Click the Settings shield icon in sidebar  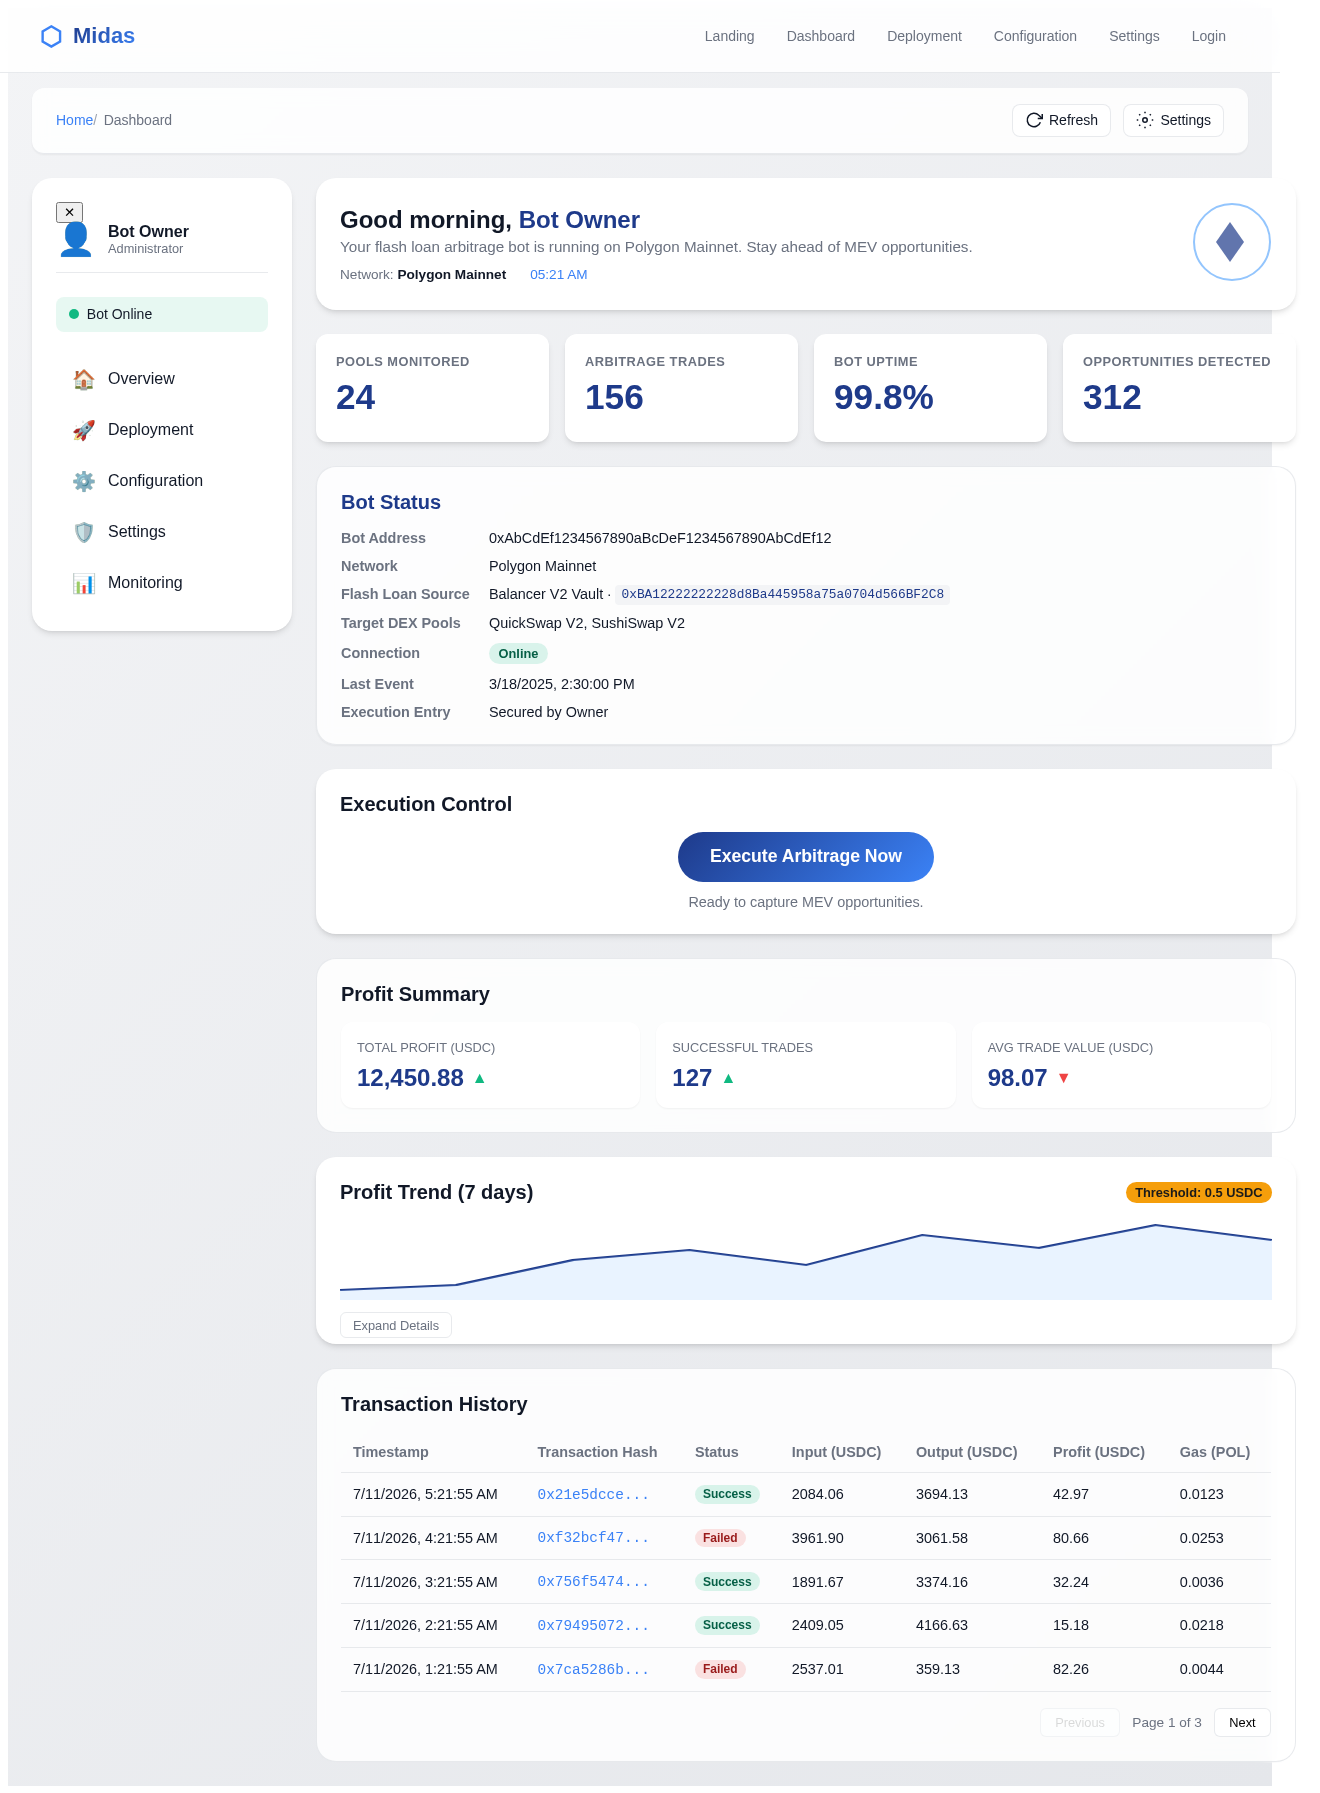click(84, 532)
